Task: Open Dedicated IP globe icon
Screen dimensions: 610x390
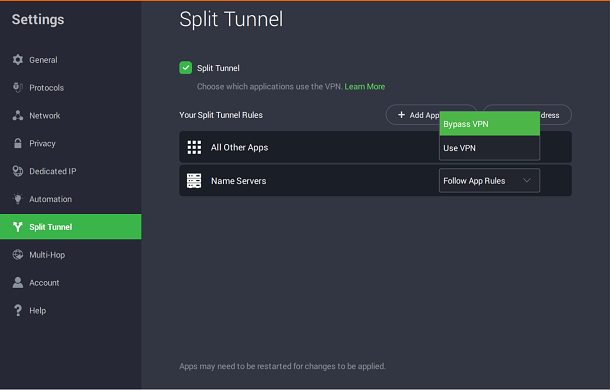Action: (x=18, y=171)
